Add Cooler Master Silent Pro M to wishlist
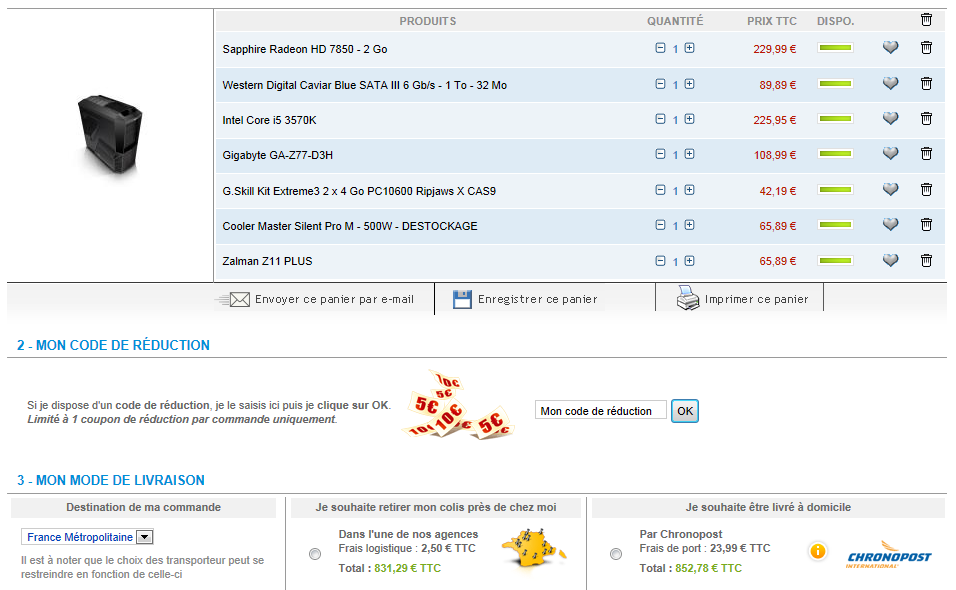The width and height of the screenshot is (956, 590). point(890,225)
